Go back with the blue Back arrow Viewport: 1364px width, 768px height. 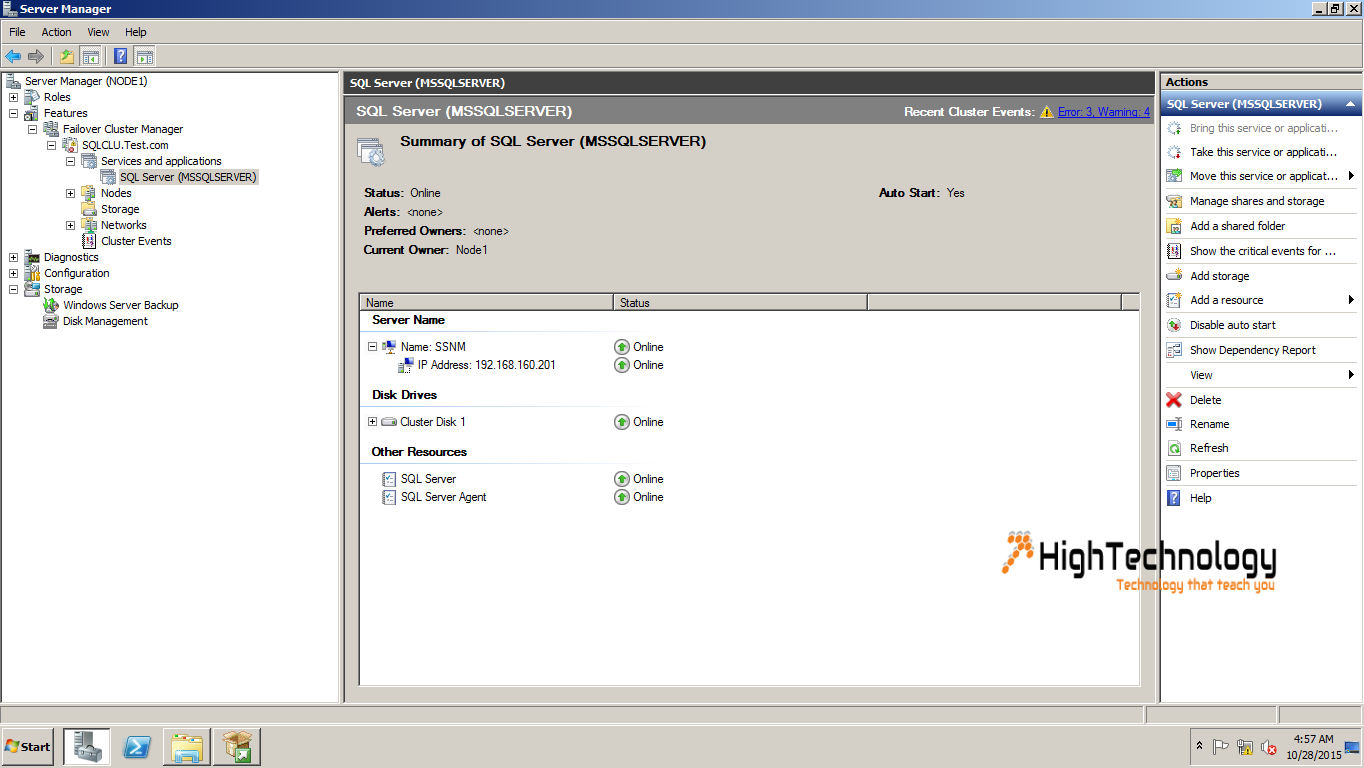point(13,56)
